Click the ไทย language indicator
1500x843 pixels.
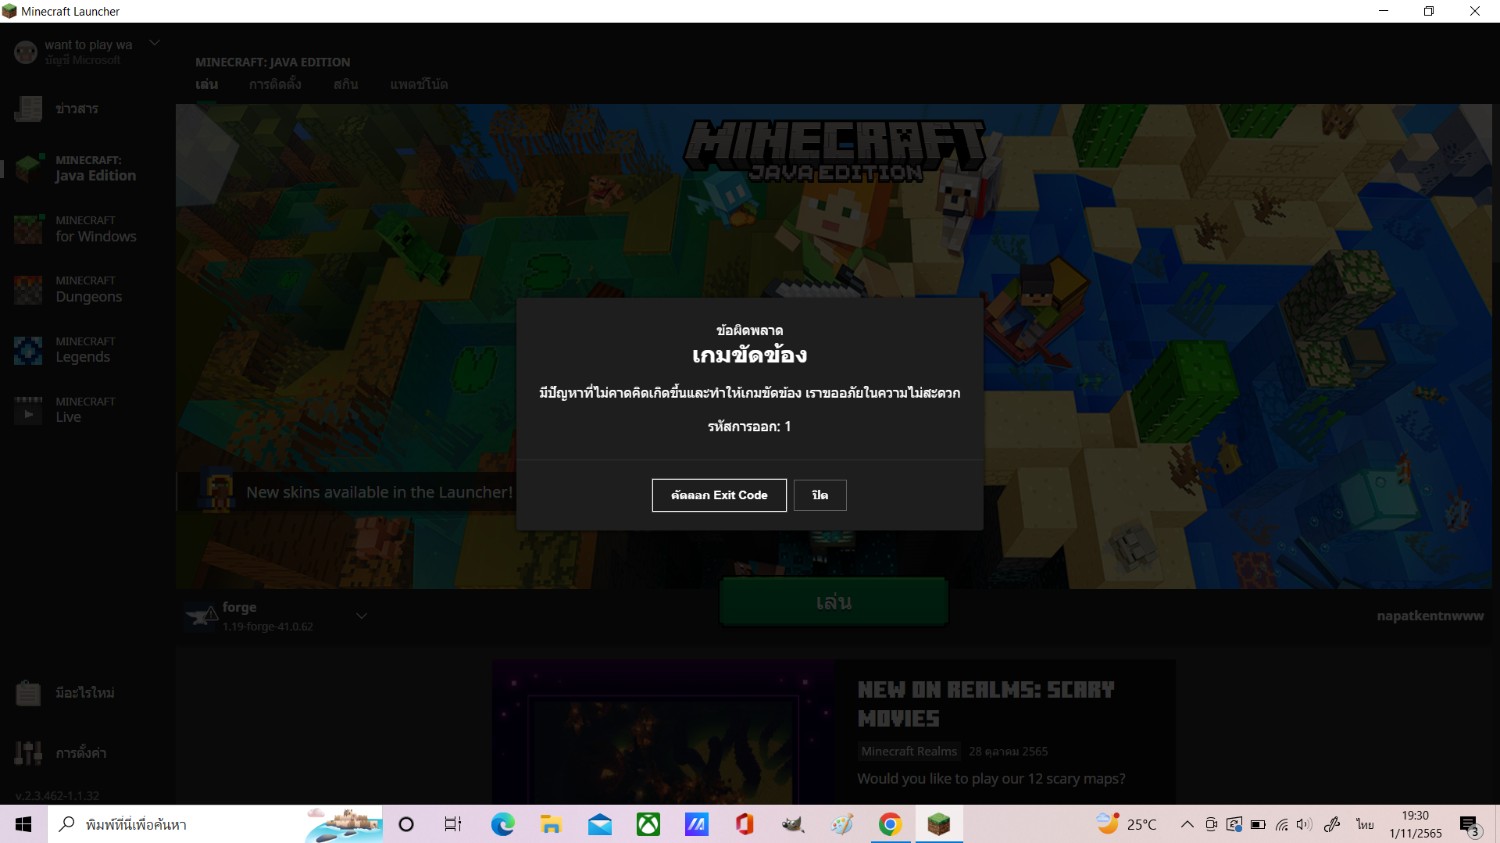(x=1365, y=825)
